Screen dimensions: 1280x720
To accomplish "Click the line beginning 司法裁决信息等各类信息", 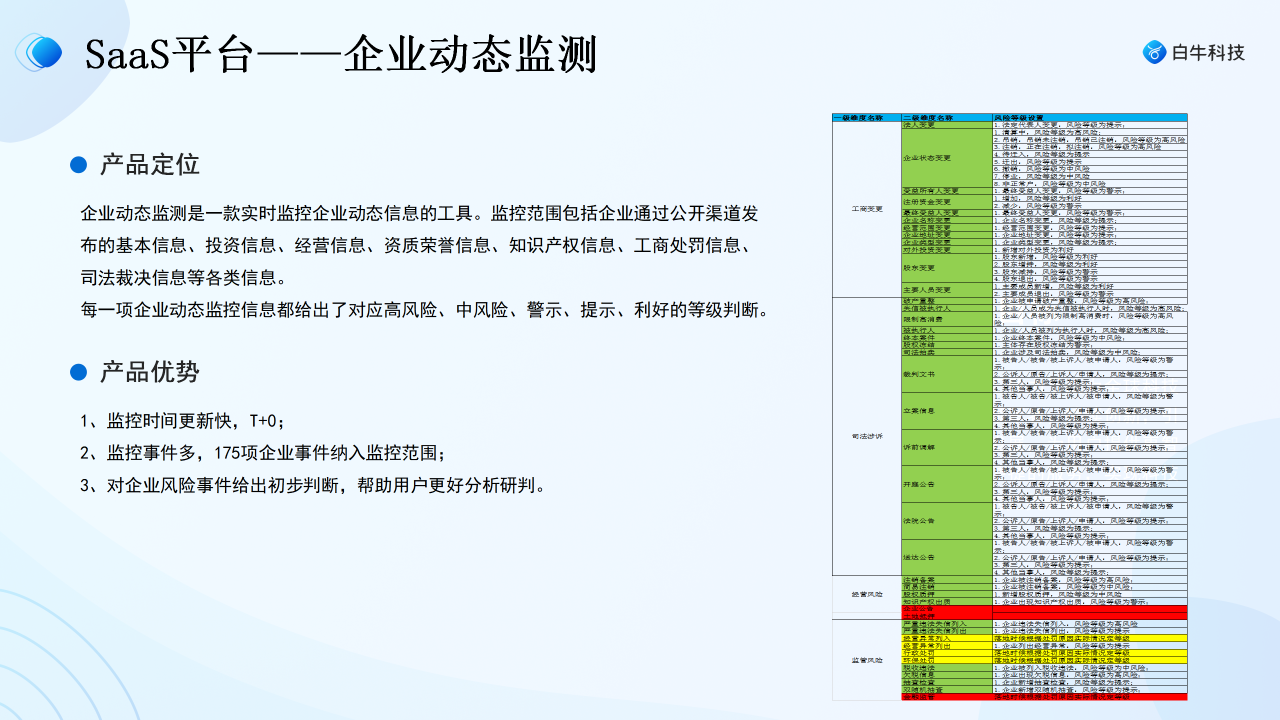I will tap(184, 277).
